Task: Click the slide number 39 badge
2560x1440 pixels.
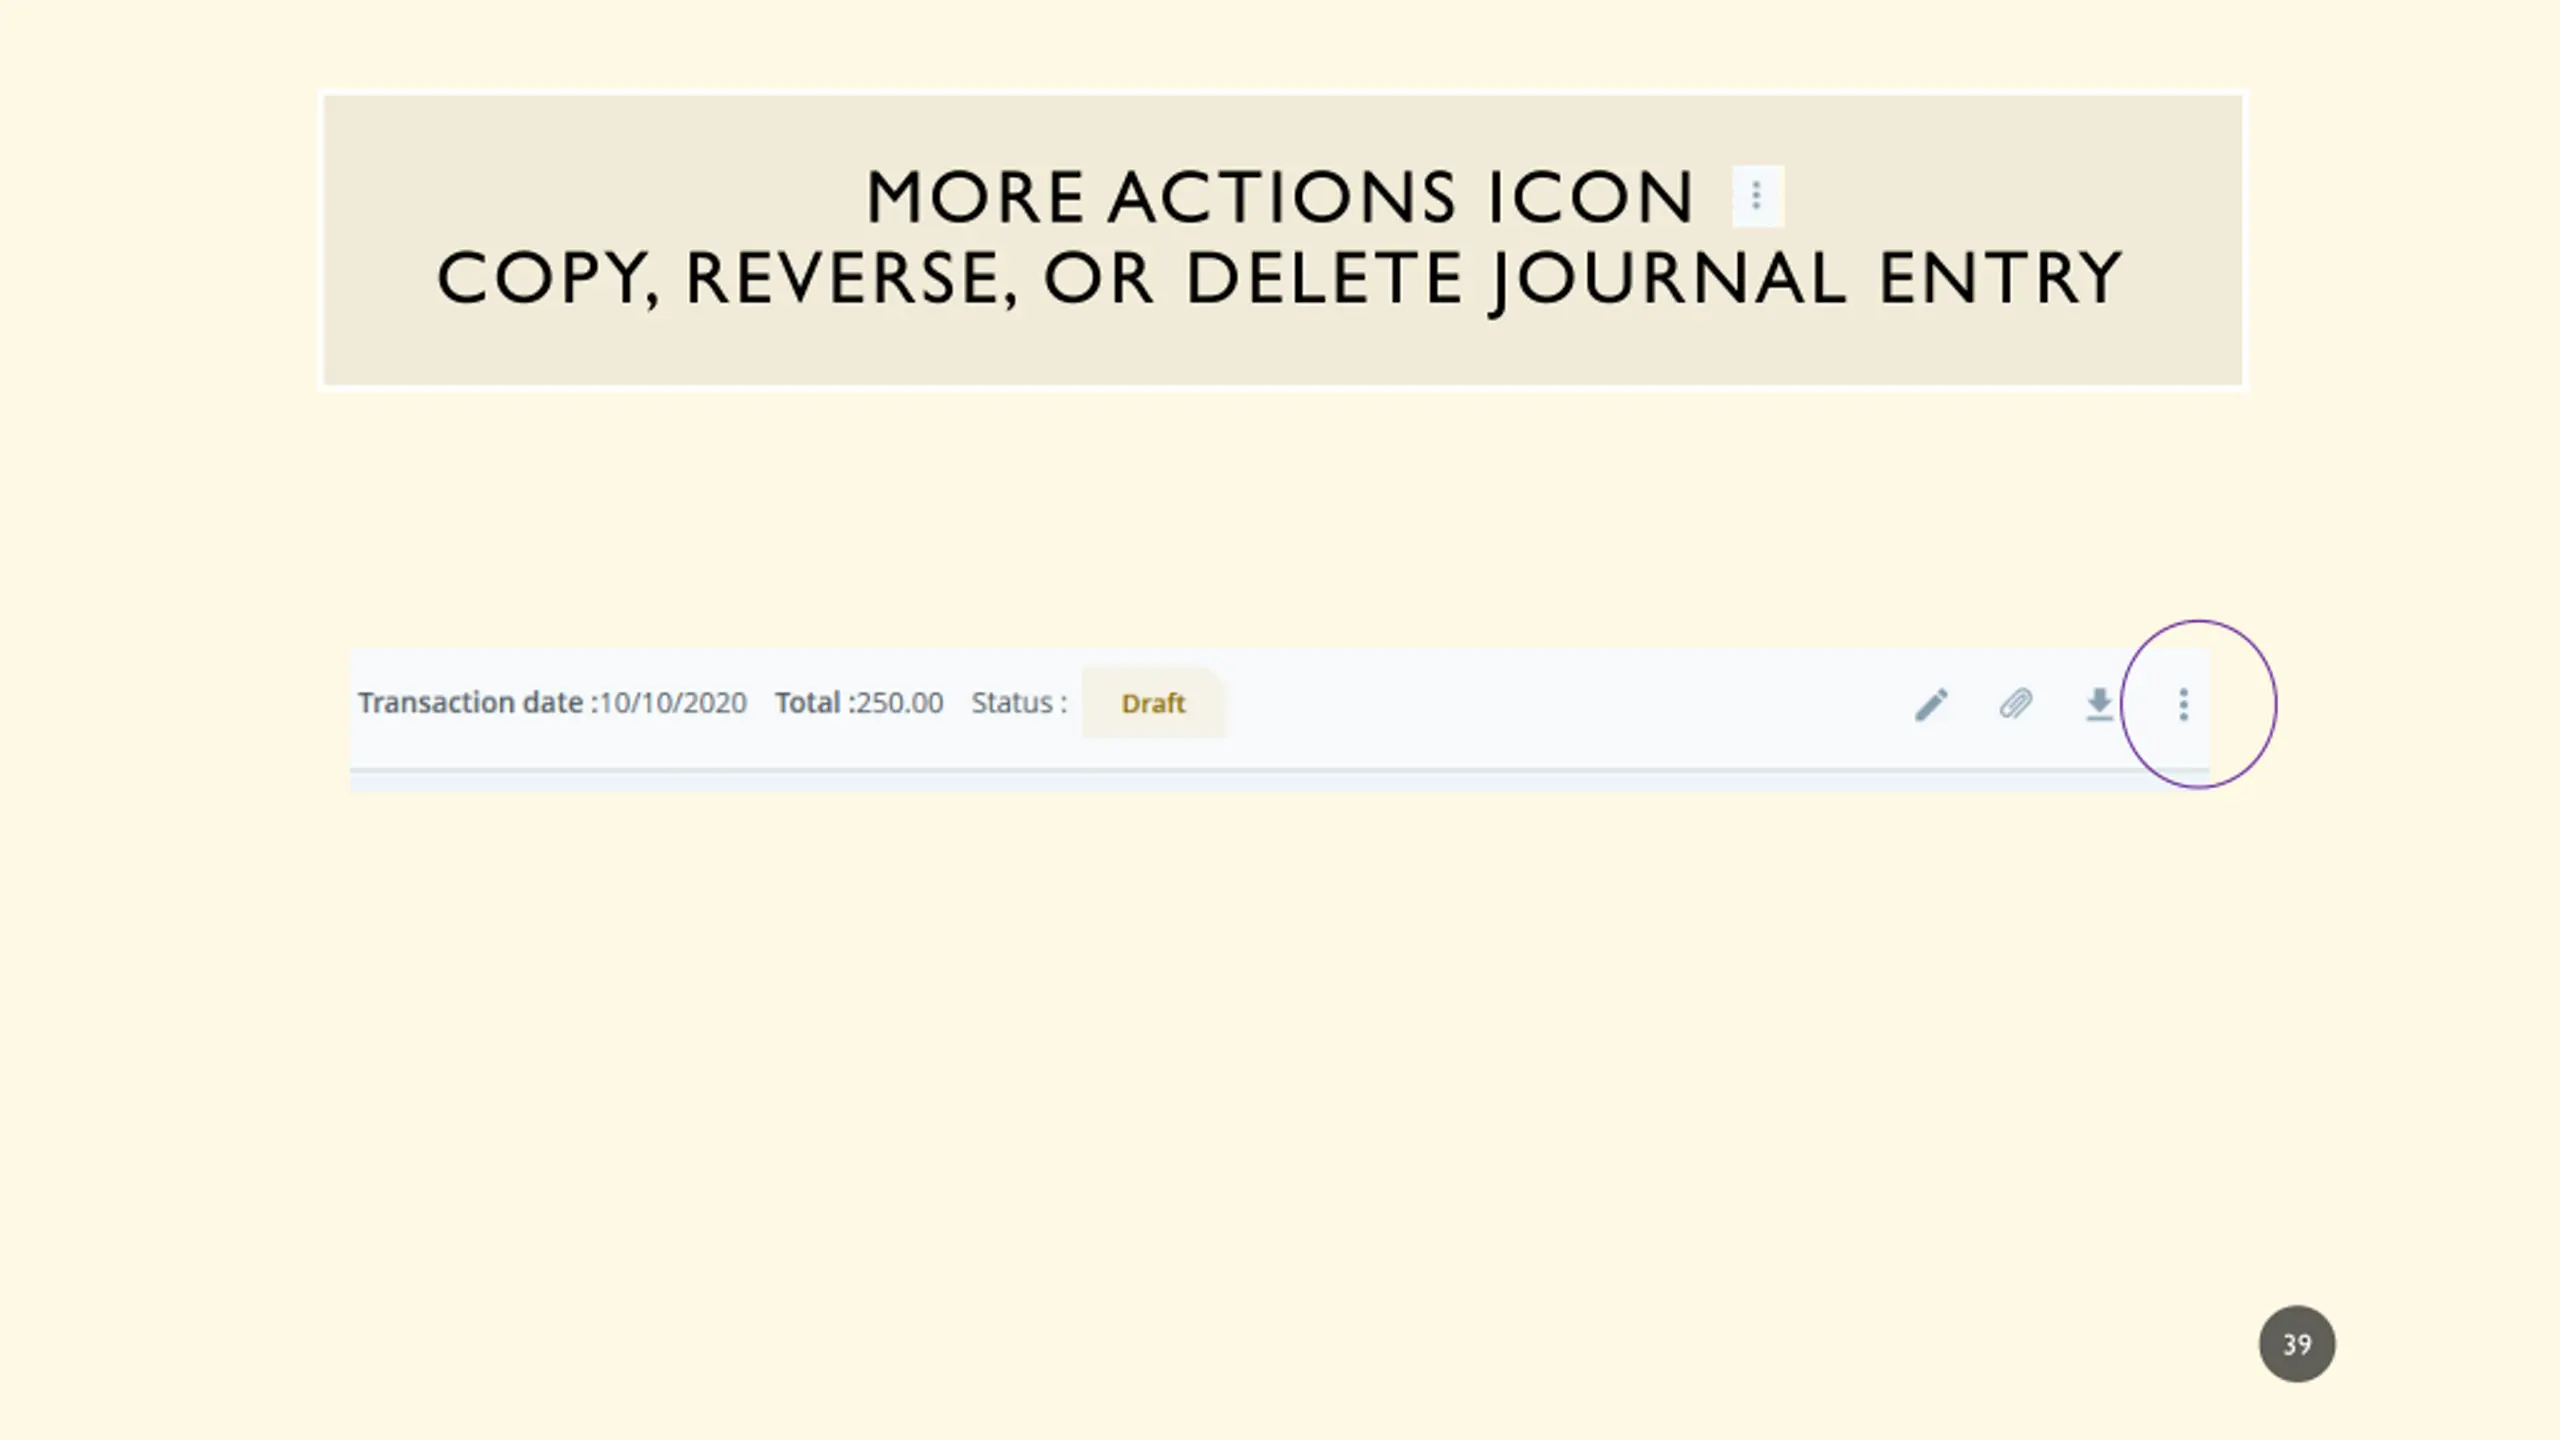Action: [2297, 1344]
